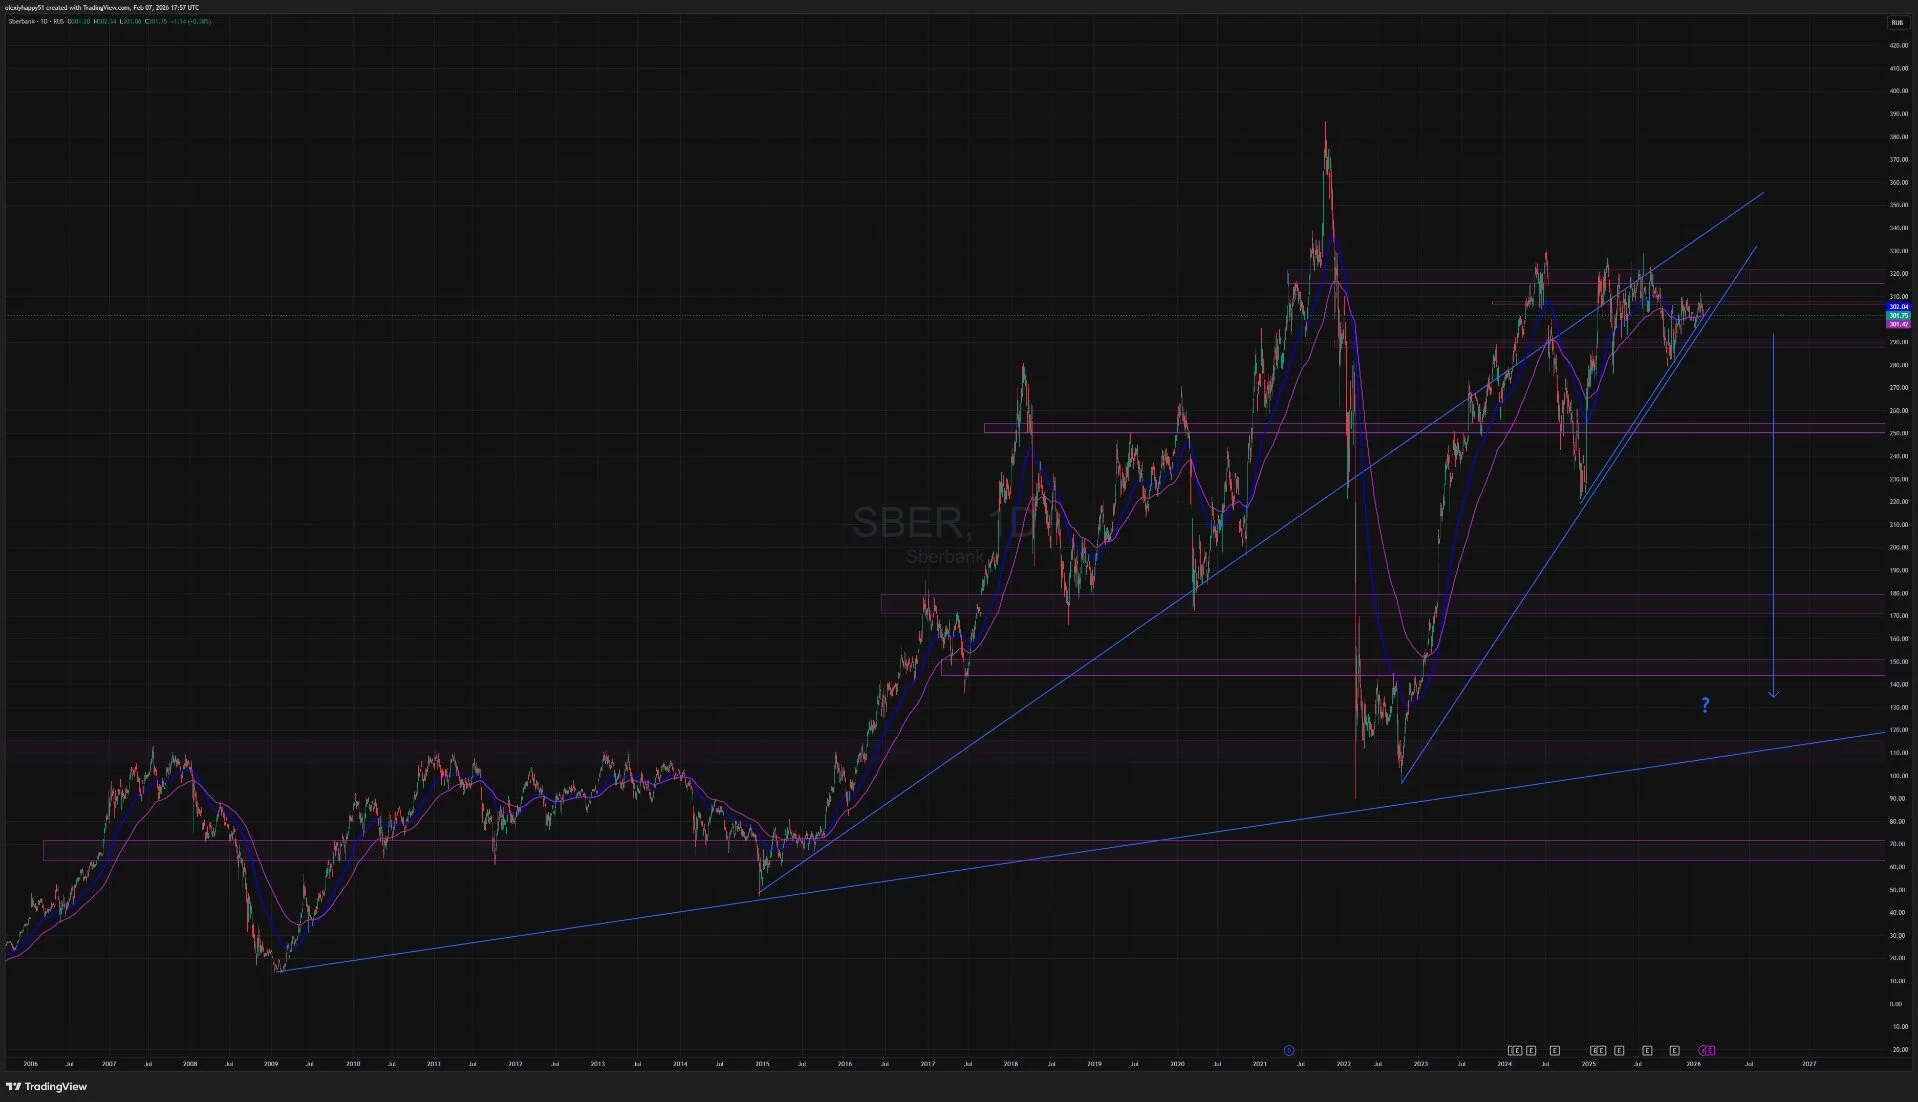The image size is (1918, 1102).
Task: Click the open value O301.20 in legend
Action: [x=79, y=21]
